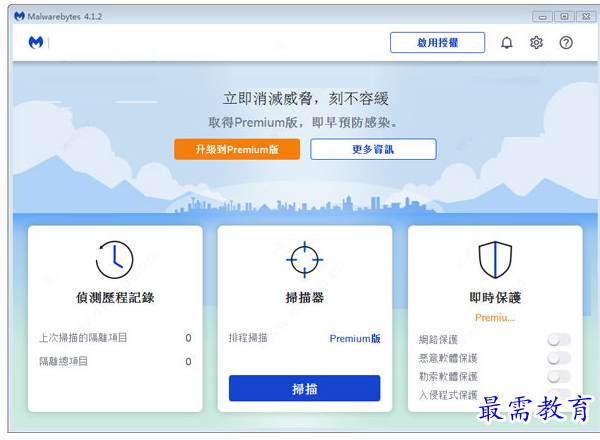Click 升級到Premium版 upgrade button
The image size is (600, 440).
click(x=237, y=149)
